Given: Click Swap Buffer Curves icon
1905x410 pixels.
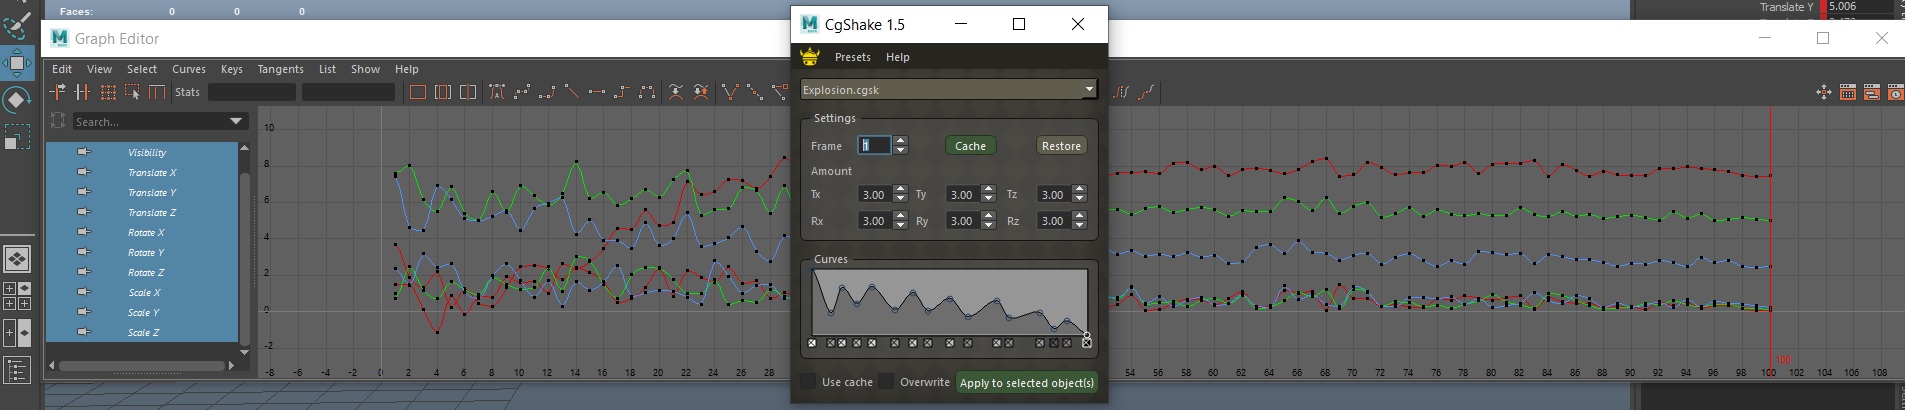Looking at the screenshot, I should 701,92.
